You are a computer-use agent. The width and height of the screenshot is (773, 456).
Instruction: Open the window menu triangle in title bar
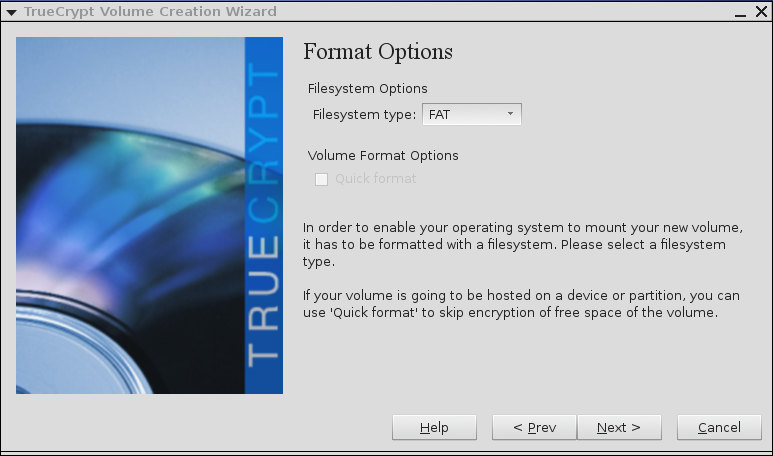pos(11,12)
